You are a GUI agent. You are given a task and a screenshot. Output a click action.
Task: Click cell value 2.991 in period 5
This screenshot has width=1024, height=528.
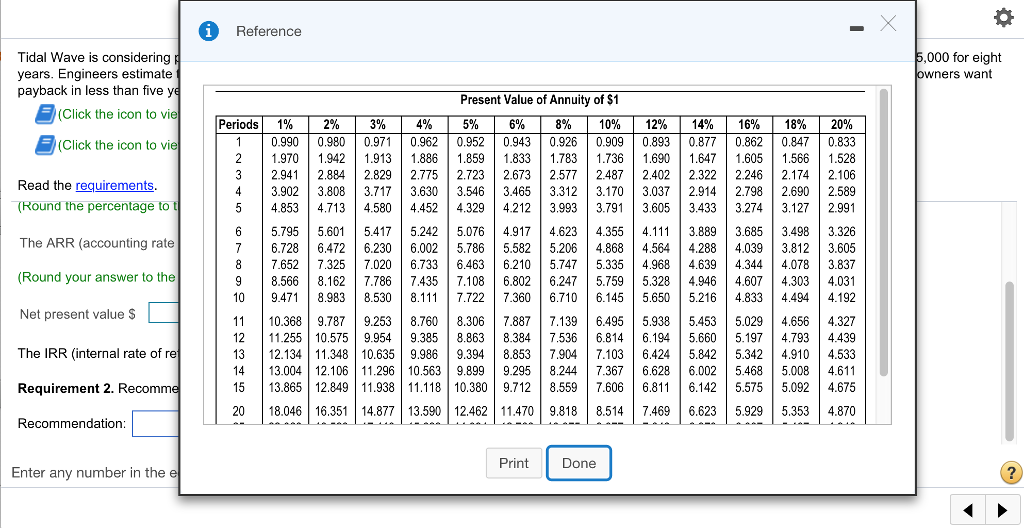(842, 208)
